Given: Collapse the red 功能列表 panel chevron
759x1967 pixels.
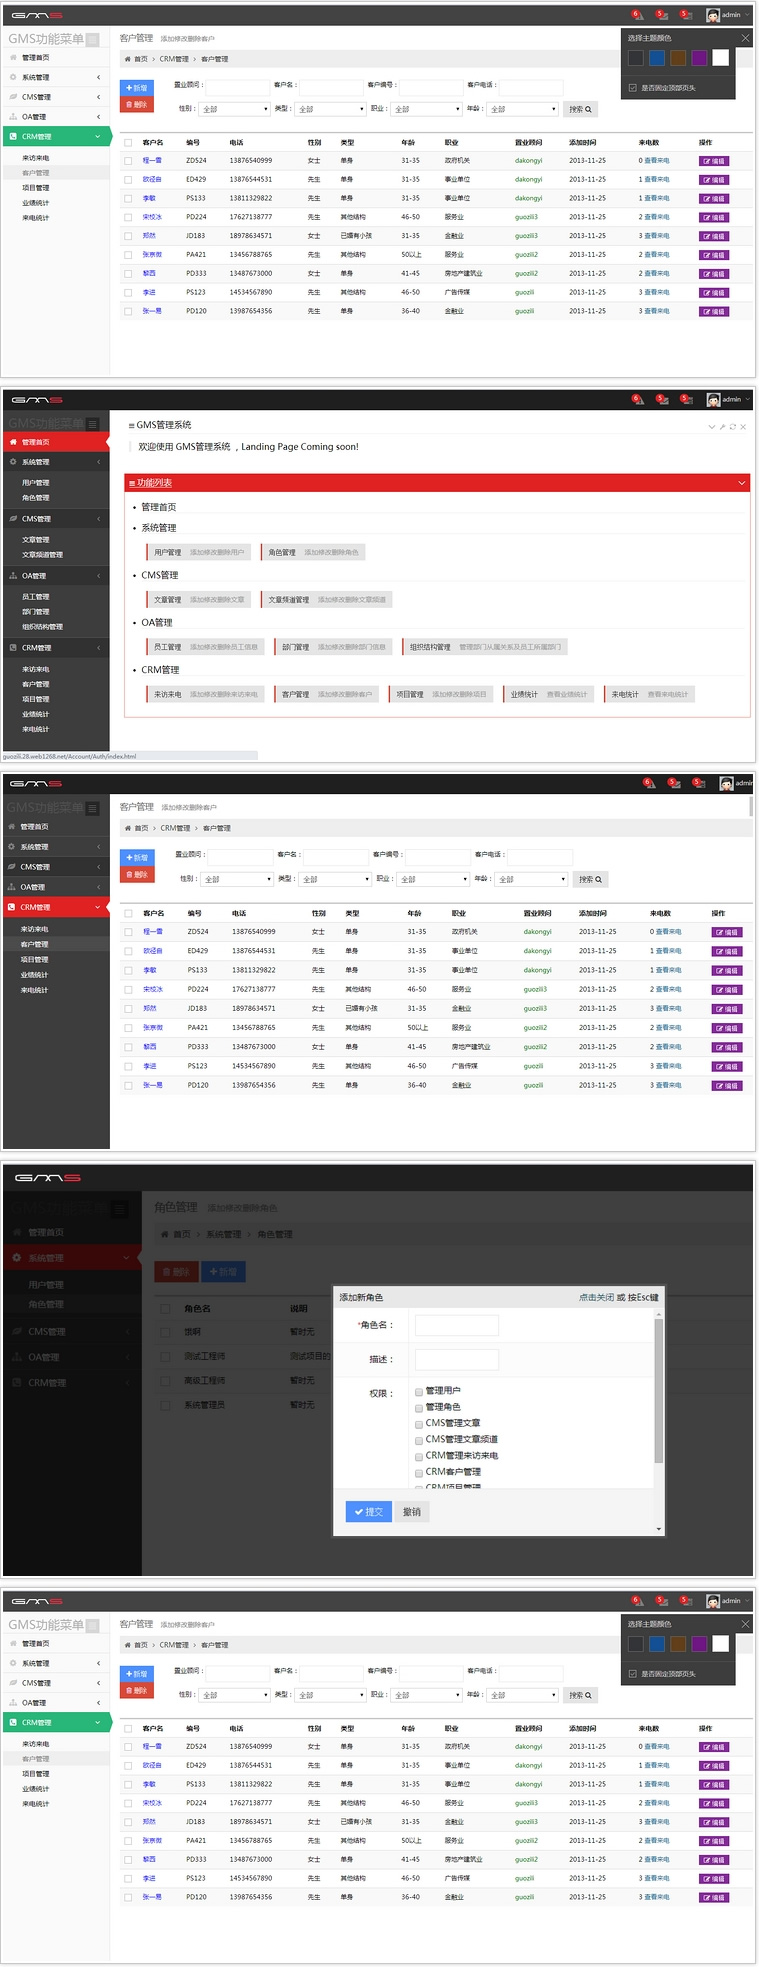Looking at the screenshot, I should click(x=742, y=483).
